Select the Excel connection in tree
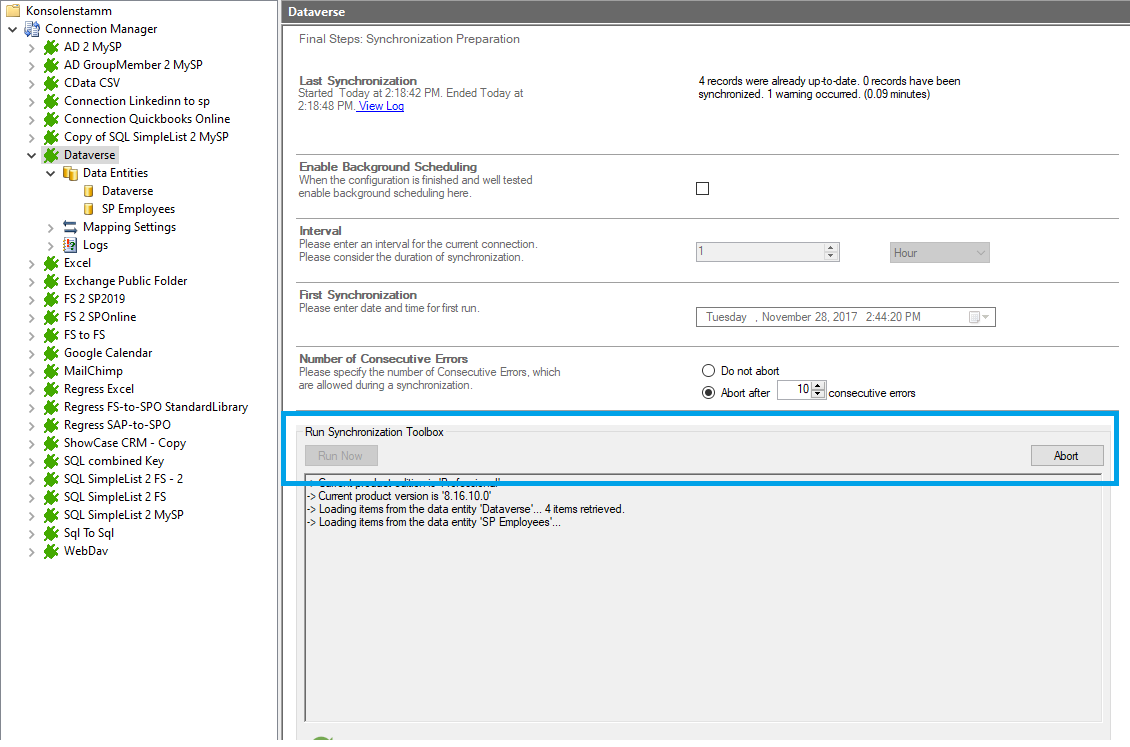1130x747 pixels. [x=77, y=263]
